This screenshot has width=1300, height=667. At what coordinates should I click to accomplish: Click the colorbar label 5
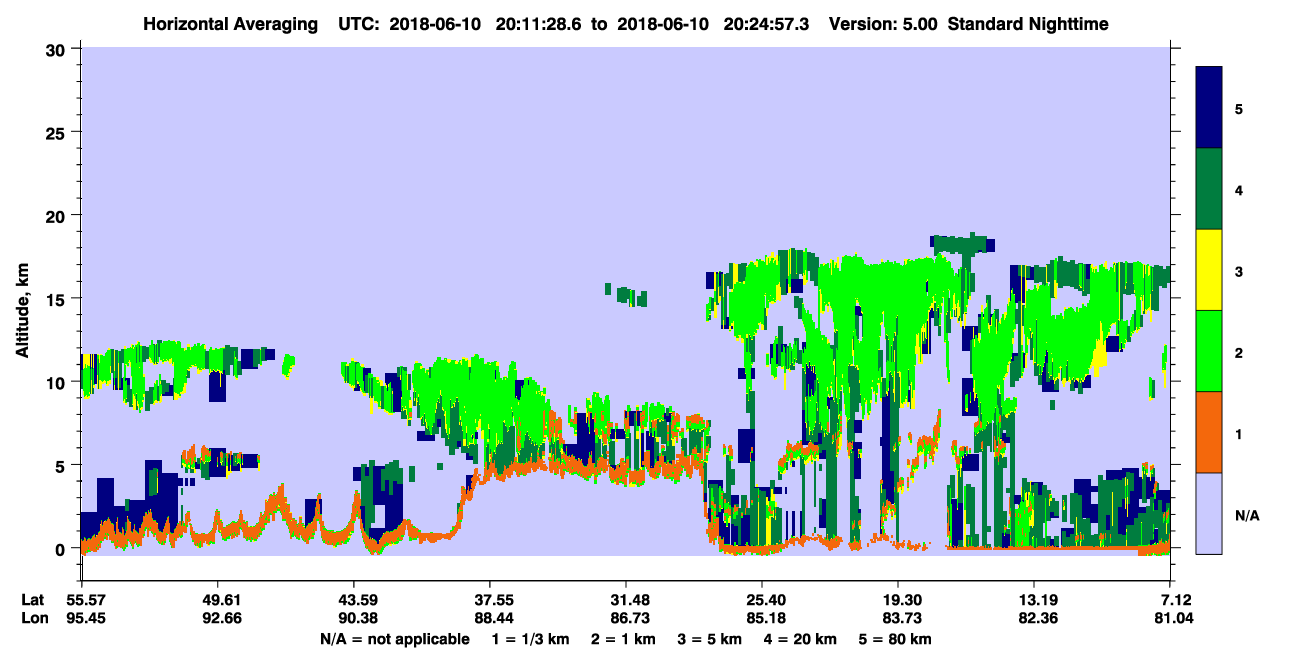point(1238,108)
